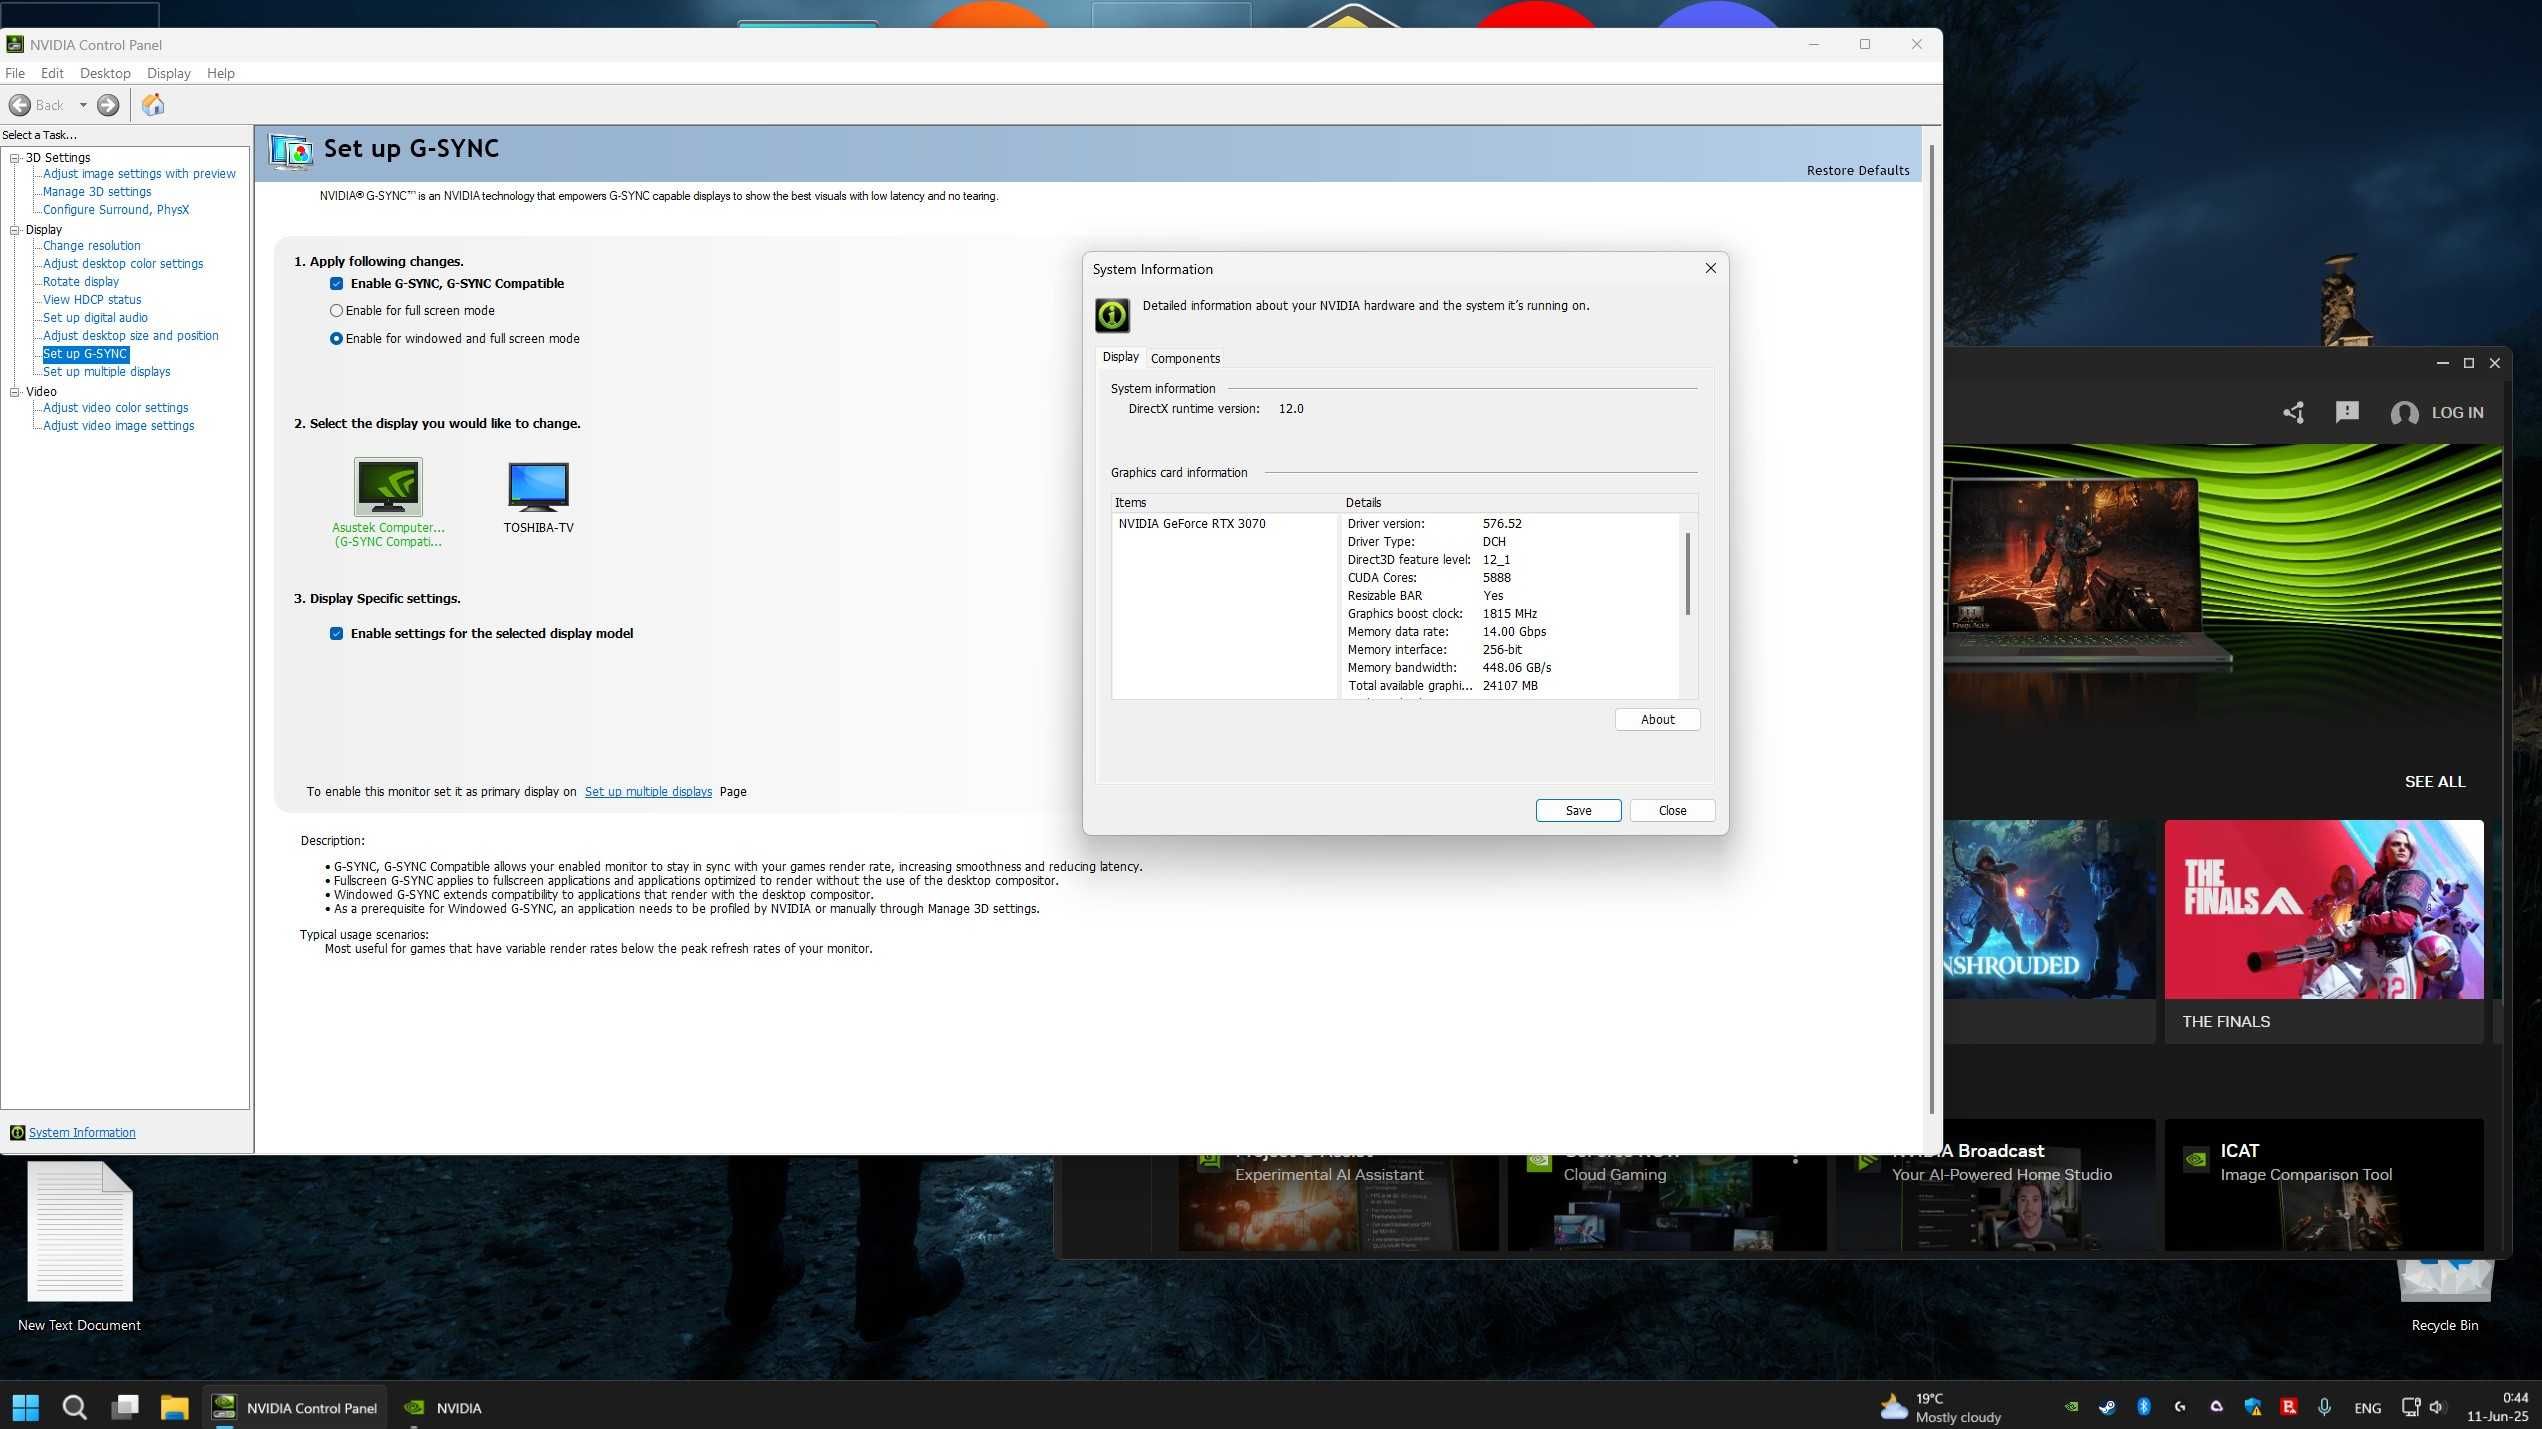Click the share icon in NVIDIA app
The image size is (2542, 1429).
pos(2293,413)
